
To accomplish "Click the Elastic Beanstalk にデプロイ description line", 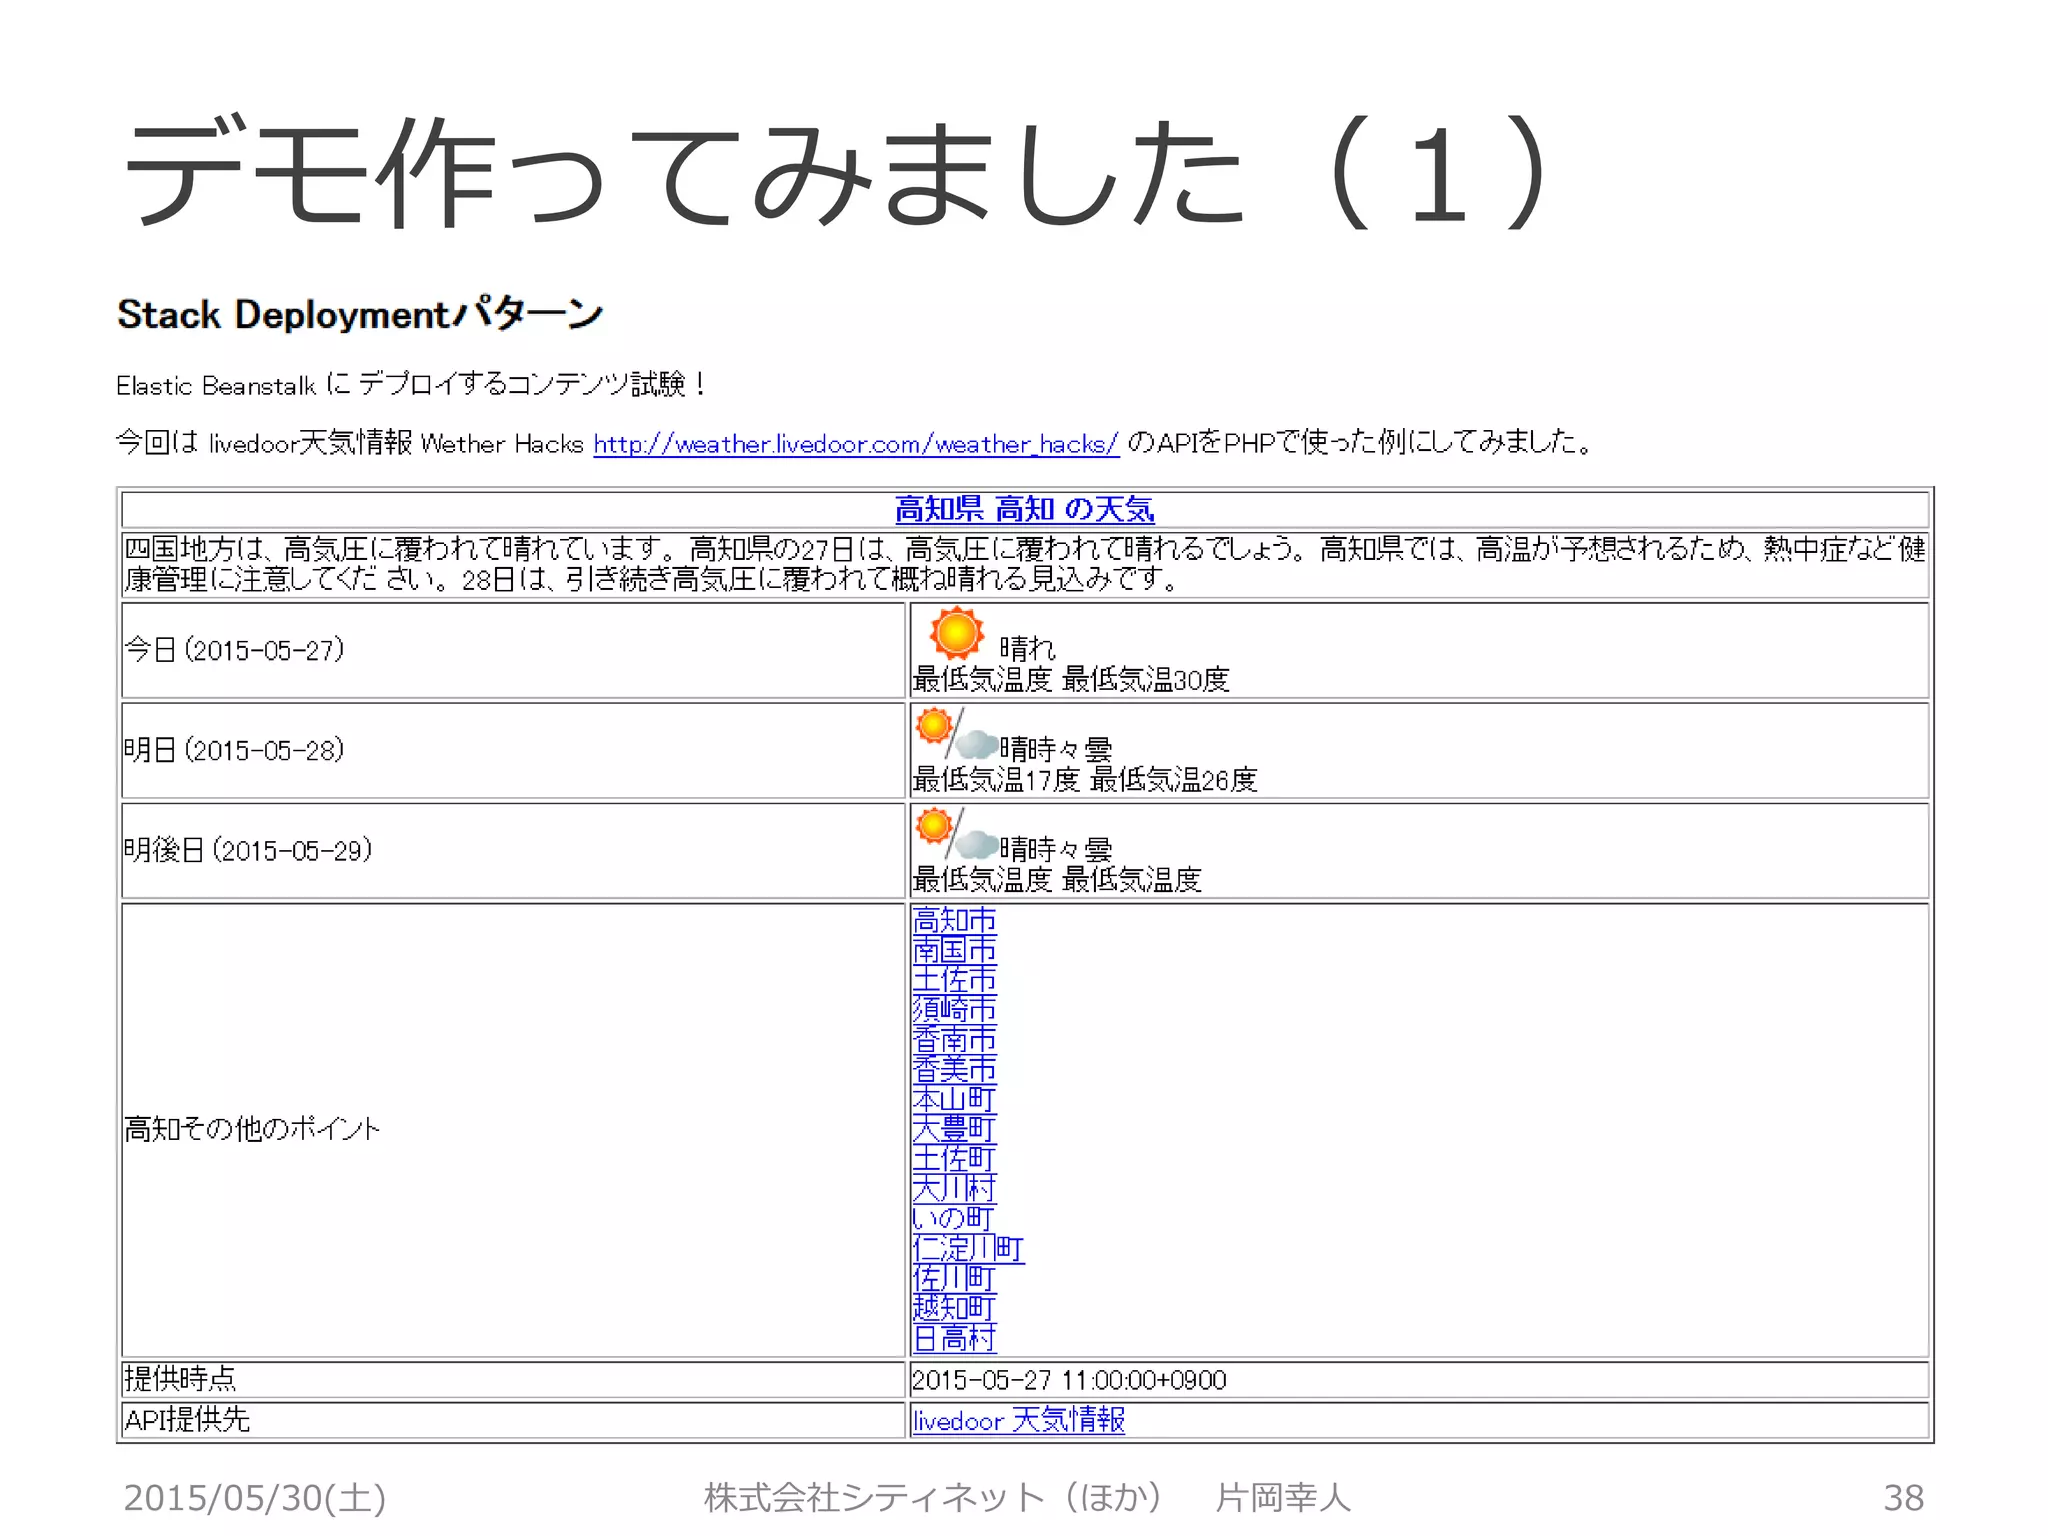I will click(x=412, y=384).
